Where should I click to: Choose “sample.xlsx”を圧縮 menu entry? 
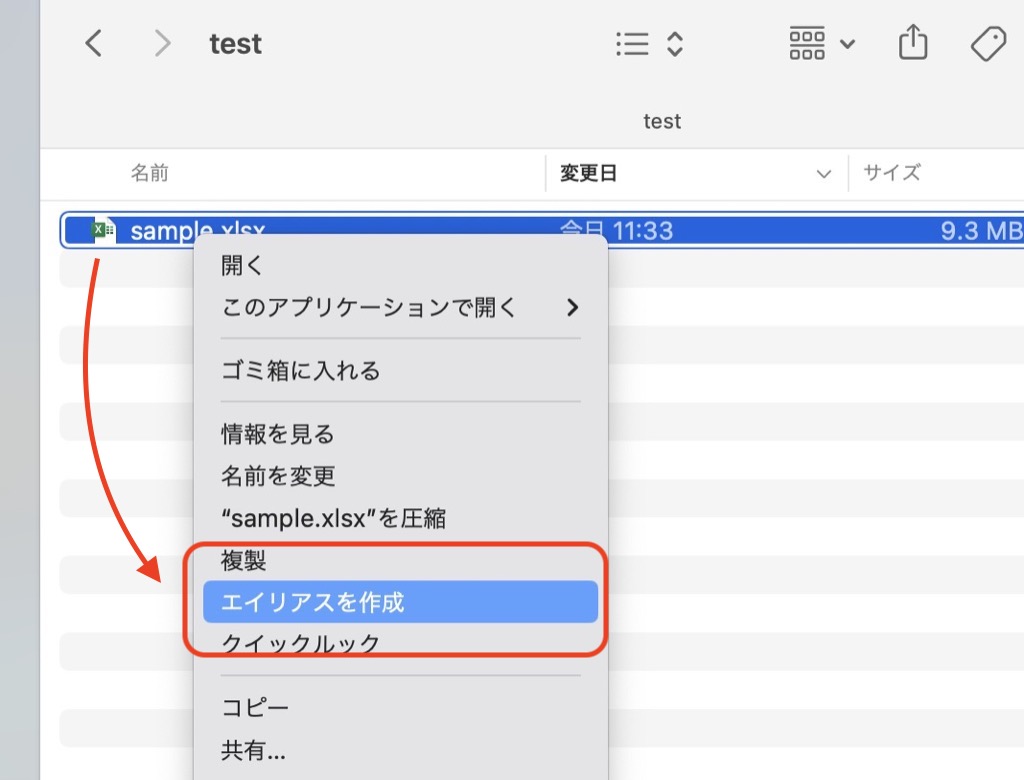[401, 518]
